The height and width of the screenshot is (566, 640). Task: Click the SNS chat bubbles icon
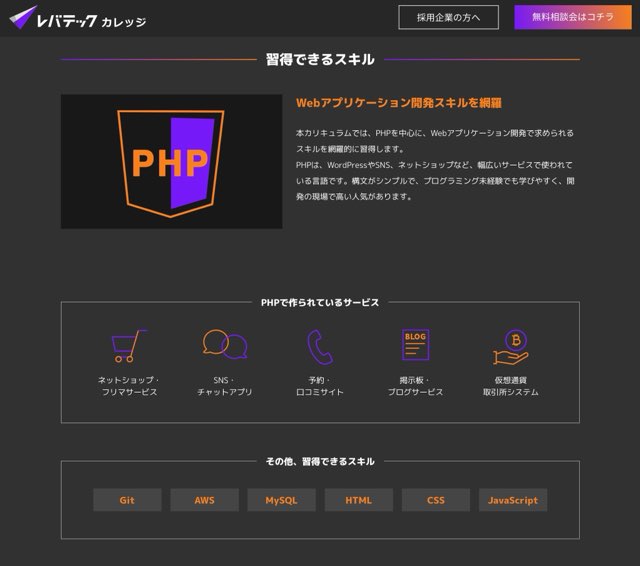click(225, 344)
